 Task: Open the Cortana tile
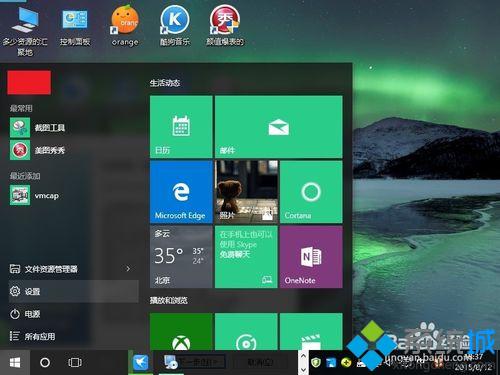coord(311,192)
